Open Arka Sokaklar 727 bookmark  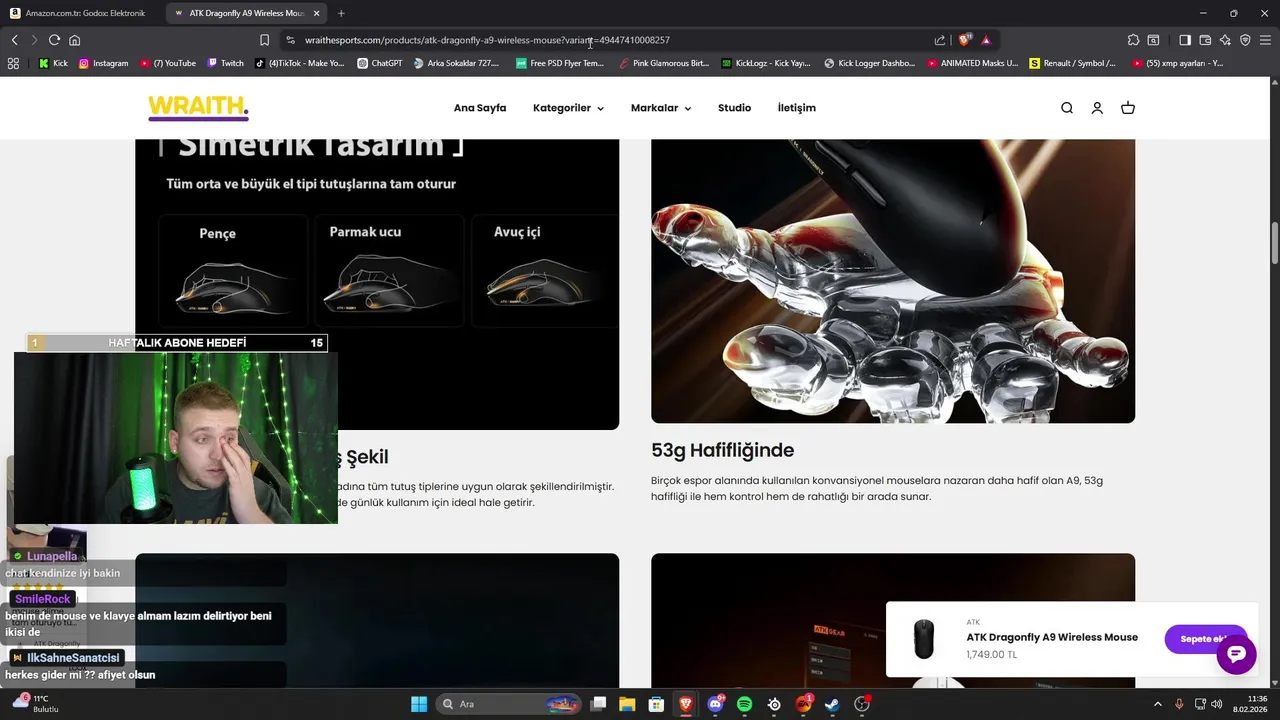click(455, 63)
